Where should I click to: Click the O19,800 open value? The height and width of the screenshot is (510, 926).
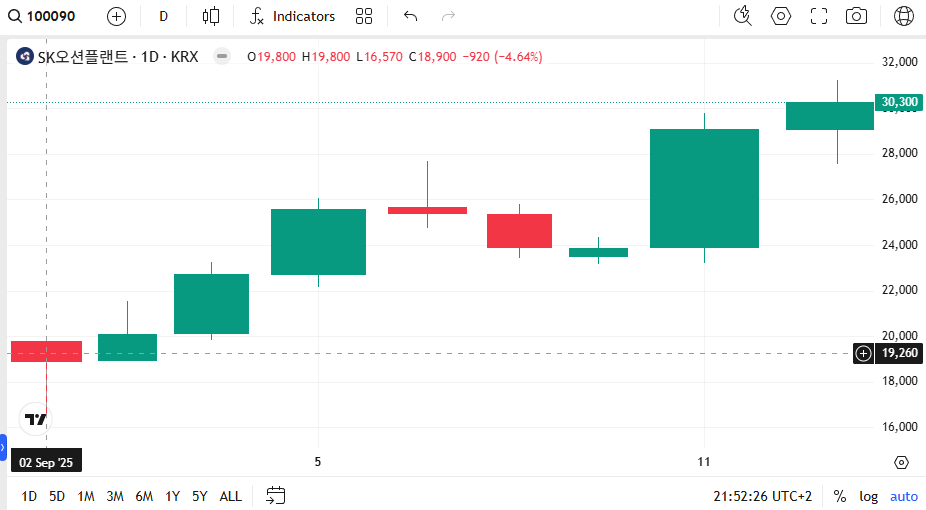click(x=271, y=57)
